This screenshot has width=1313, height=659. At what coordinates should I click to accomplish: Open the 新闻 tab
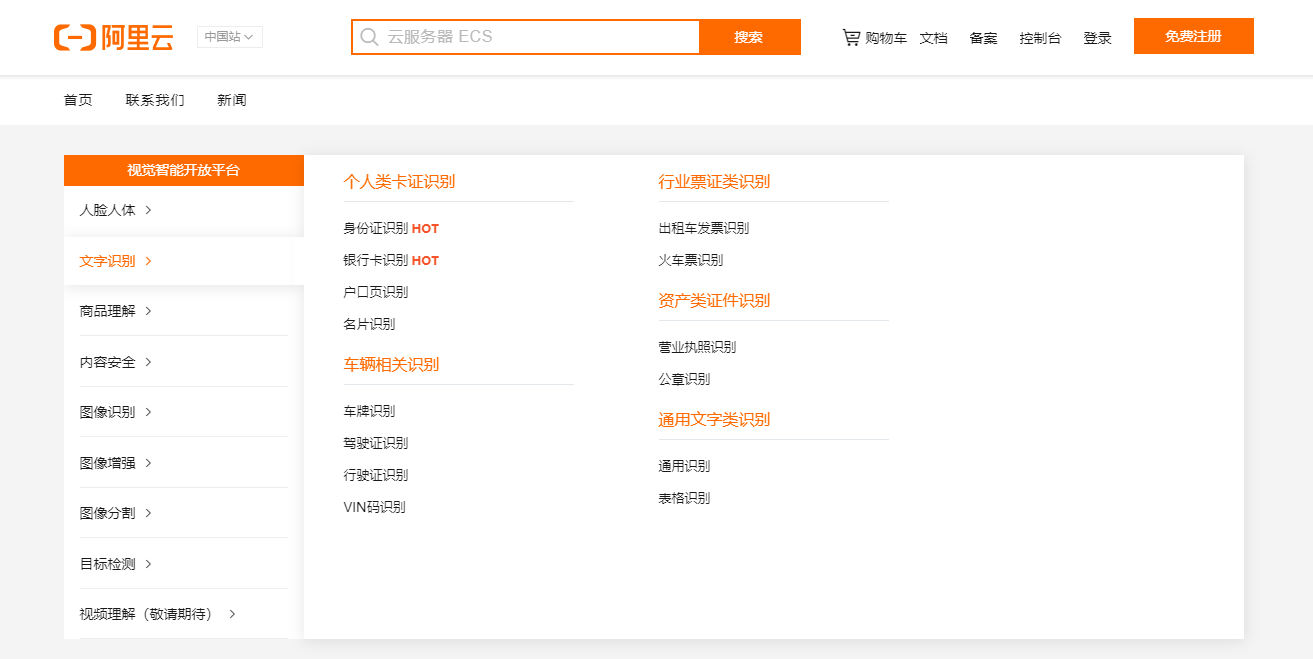[x=231, y=100]
